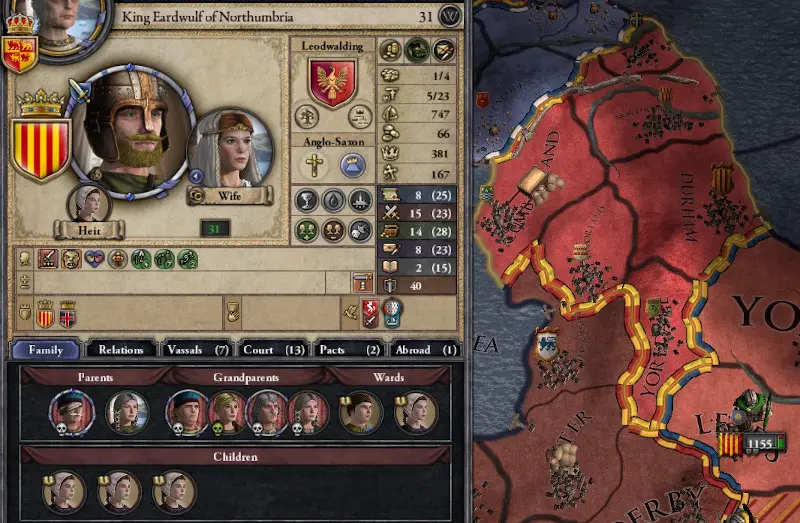Click the crowned realm hierarchy icon beside dynasty shield
800x523 pixels.
click(360, 116)
